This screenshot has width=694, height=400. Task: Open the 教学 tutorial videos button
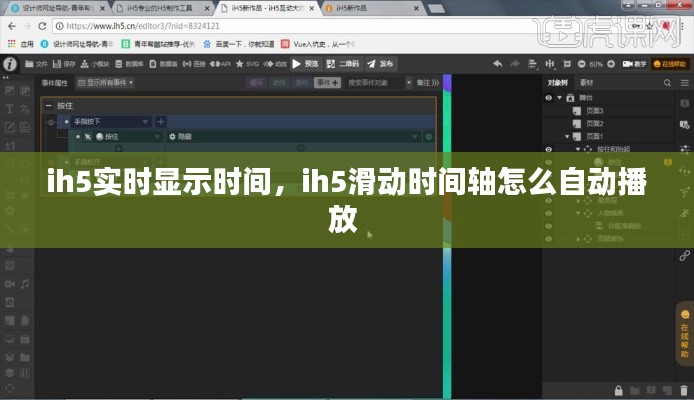pos(634,64)
